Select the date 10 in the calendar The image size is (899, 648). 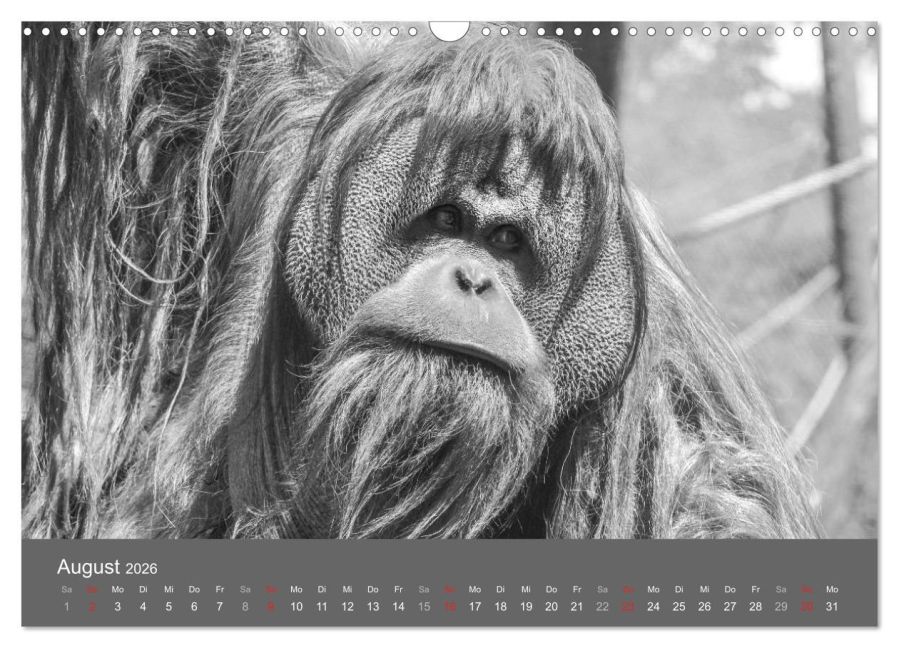coord(296,607)
